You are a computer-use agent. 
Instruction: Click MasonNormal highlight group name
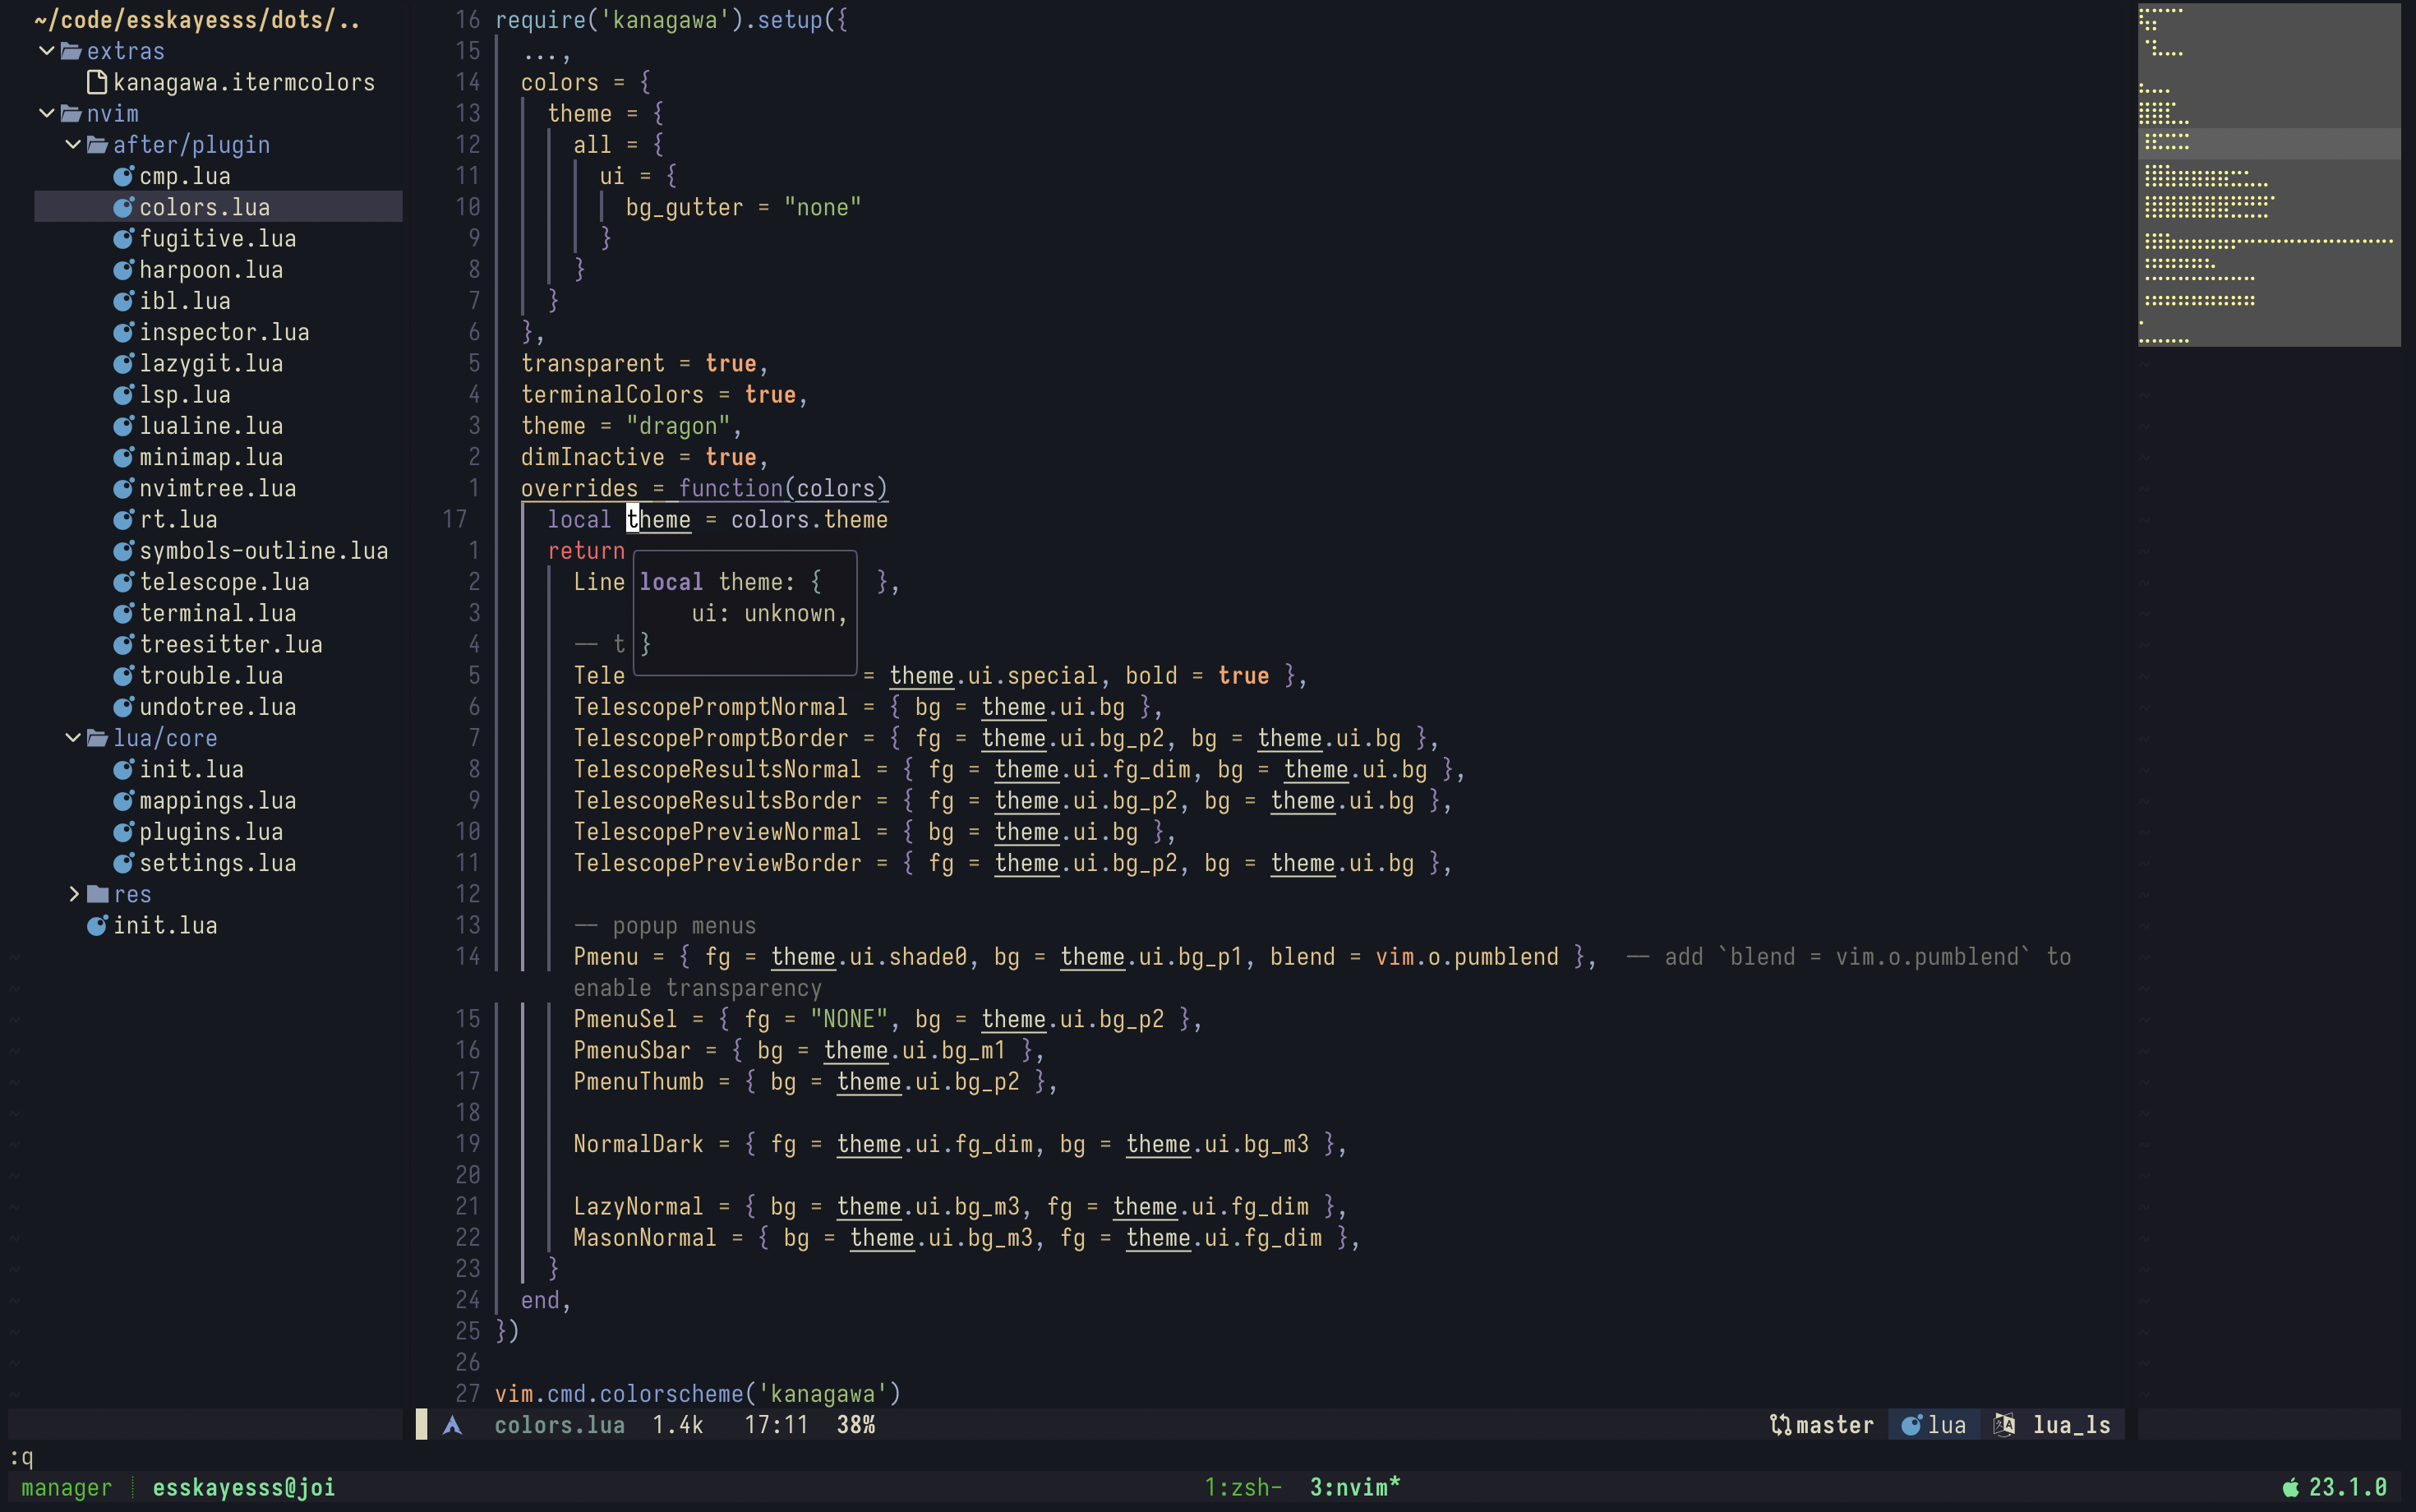[645, 1237]
